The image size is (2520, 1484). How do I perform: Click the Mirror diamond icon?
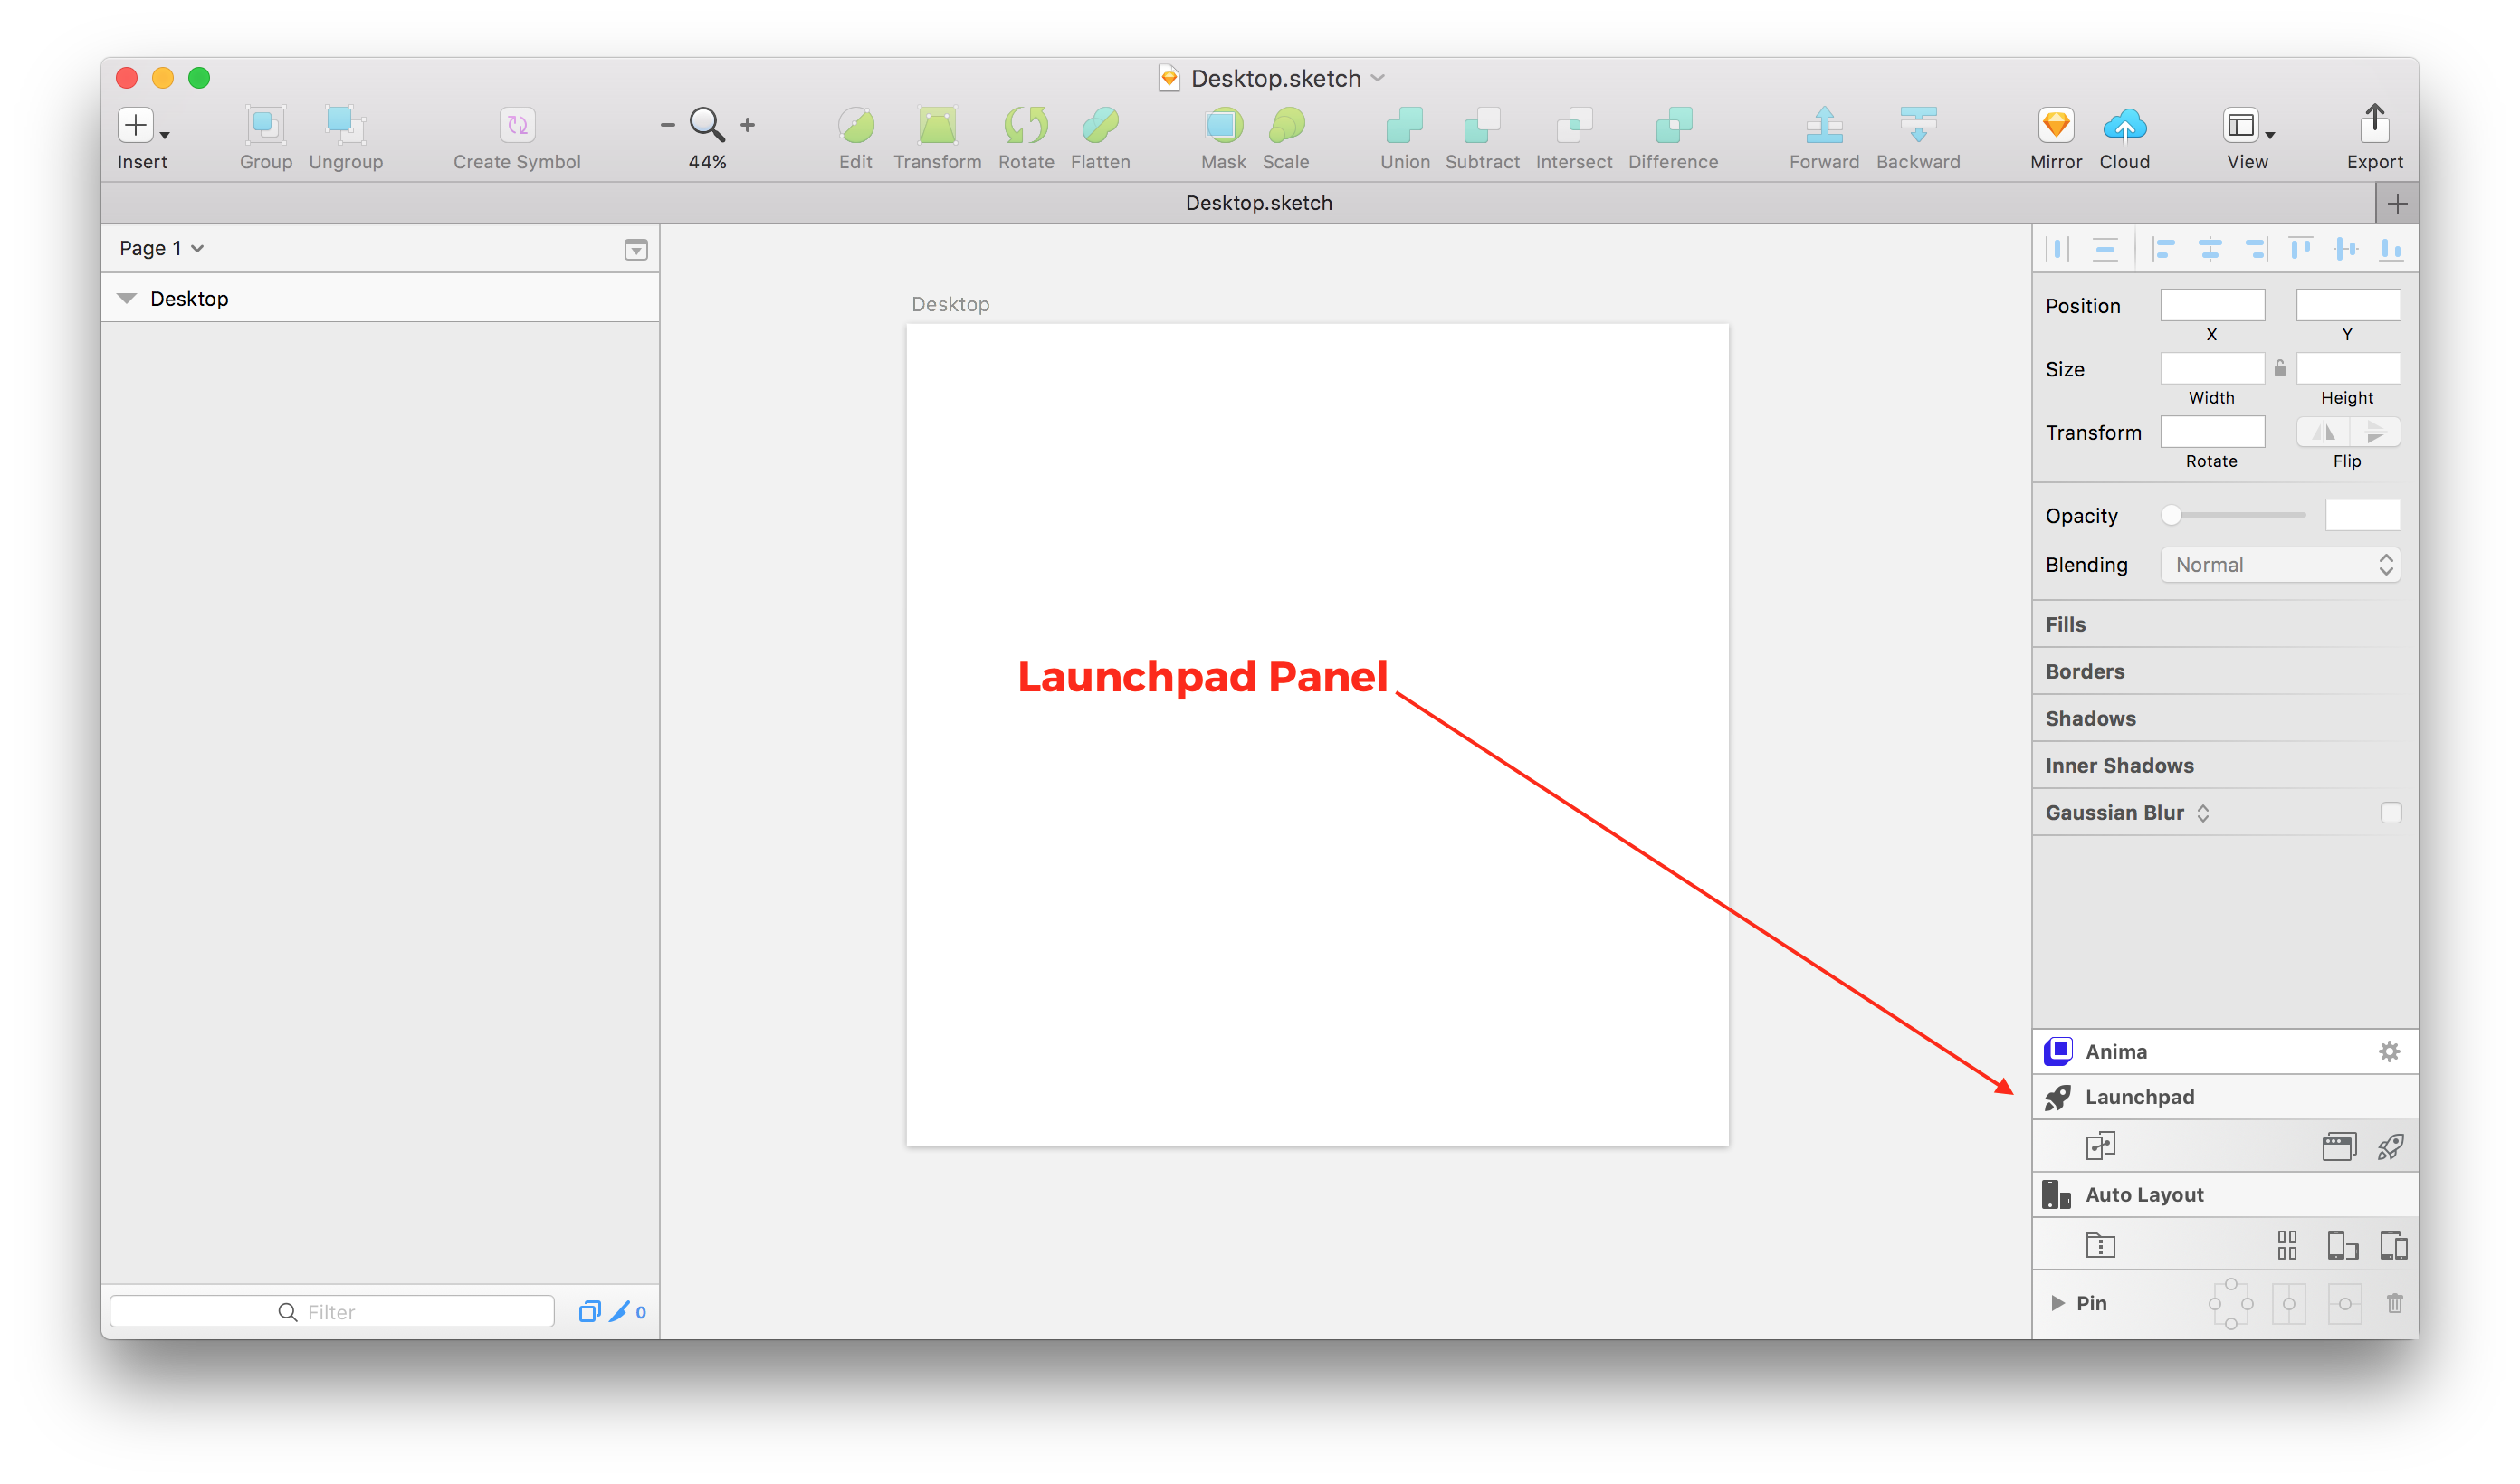click(x=2055, y=125)
